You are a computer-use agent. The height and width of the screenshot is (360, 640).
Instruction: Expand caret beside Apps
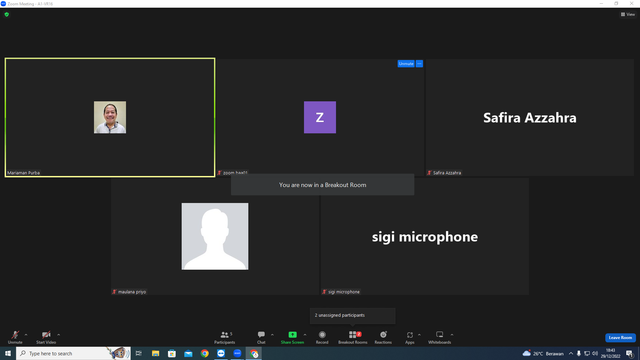point(419,335)
